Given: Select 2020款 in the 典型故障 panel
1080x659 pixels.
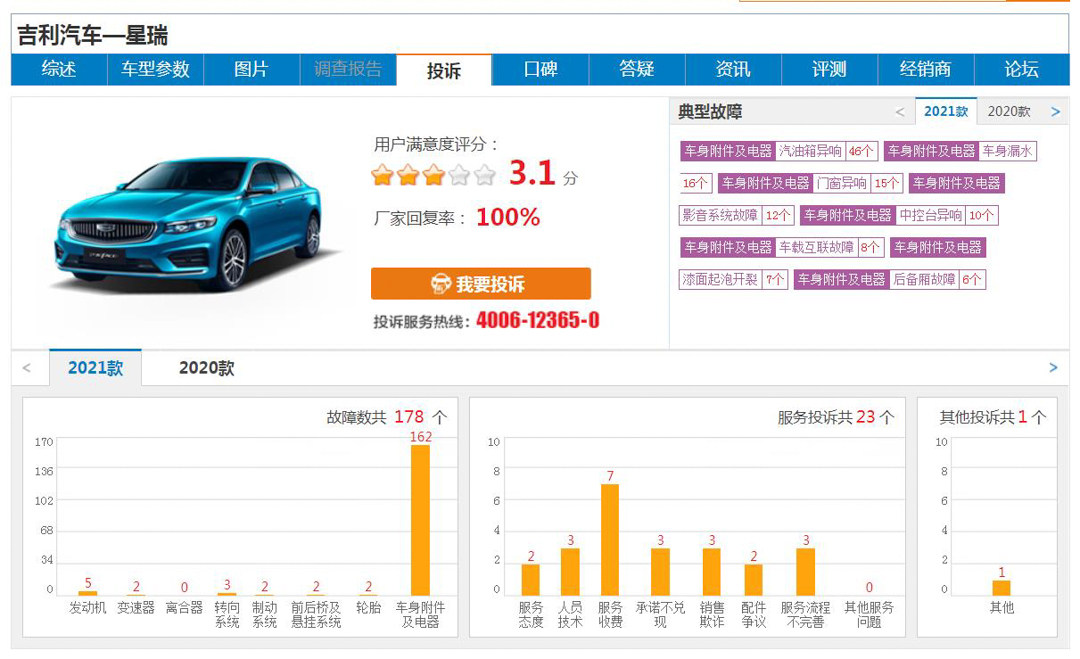Looking at the screenshot, I should [1008, 112].
